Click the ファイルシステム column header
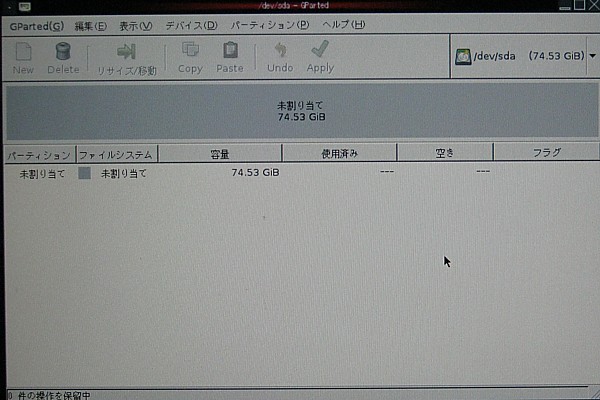The height and width of the screenshot is (400, 600). [x=117, y=155]
